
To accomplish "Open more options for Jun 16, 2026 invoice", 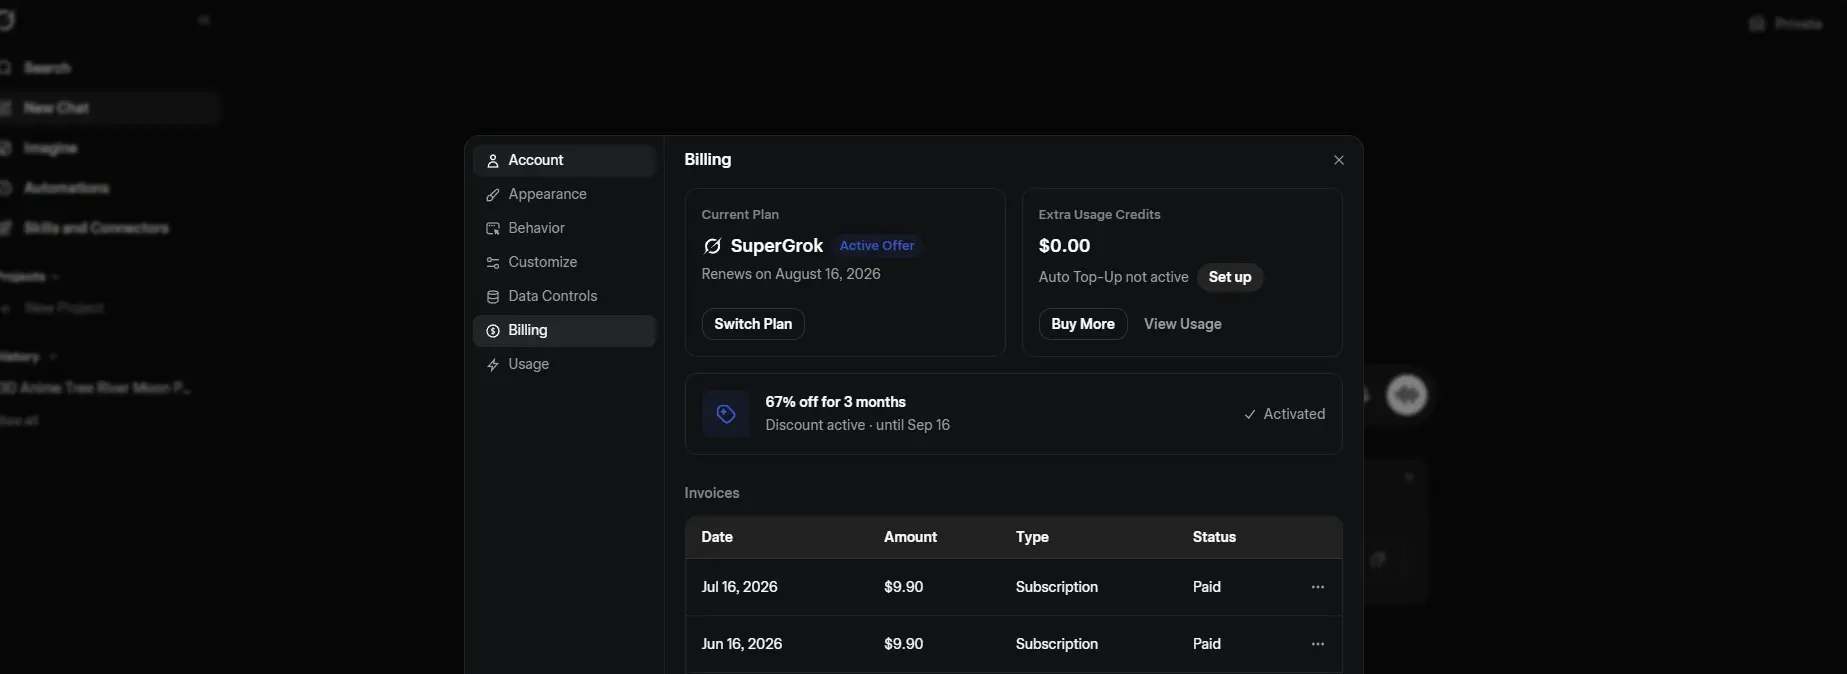I will pos(1317,644).
